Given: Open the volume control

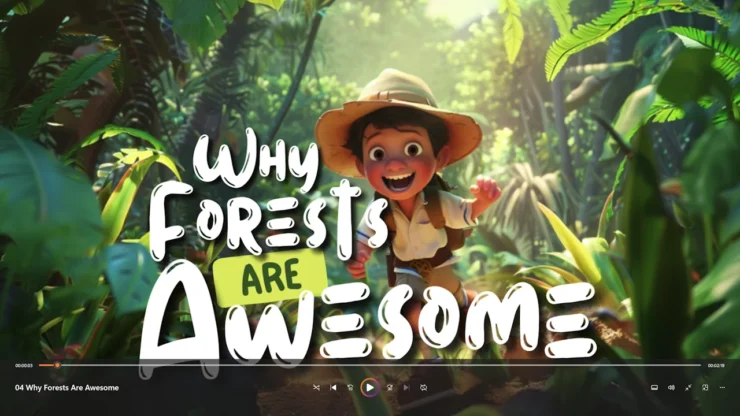Looking at the screenshot, I should click(671, 388).
